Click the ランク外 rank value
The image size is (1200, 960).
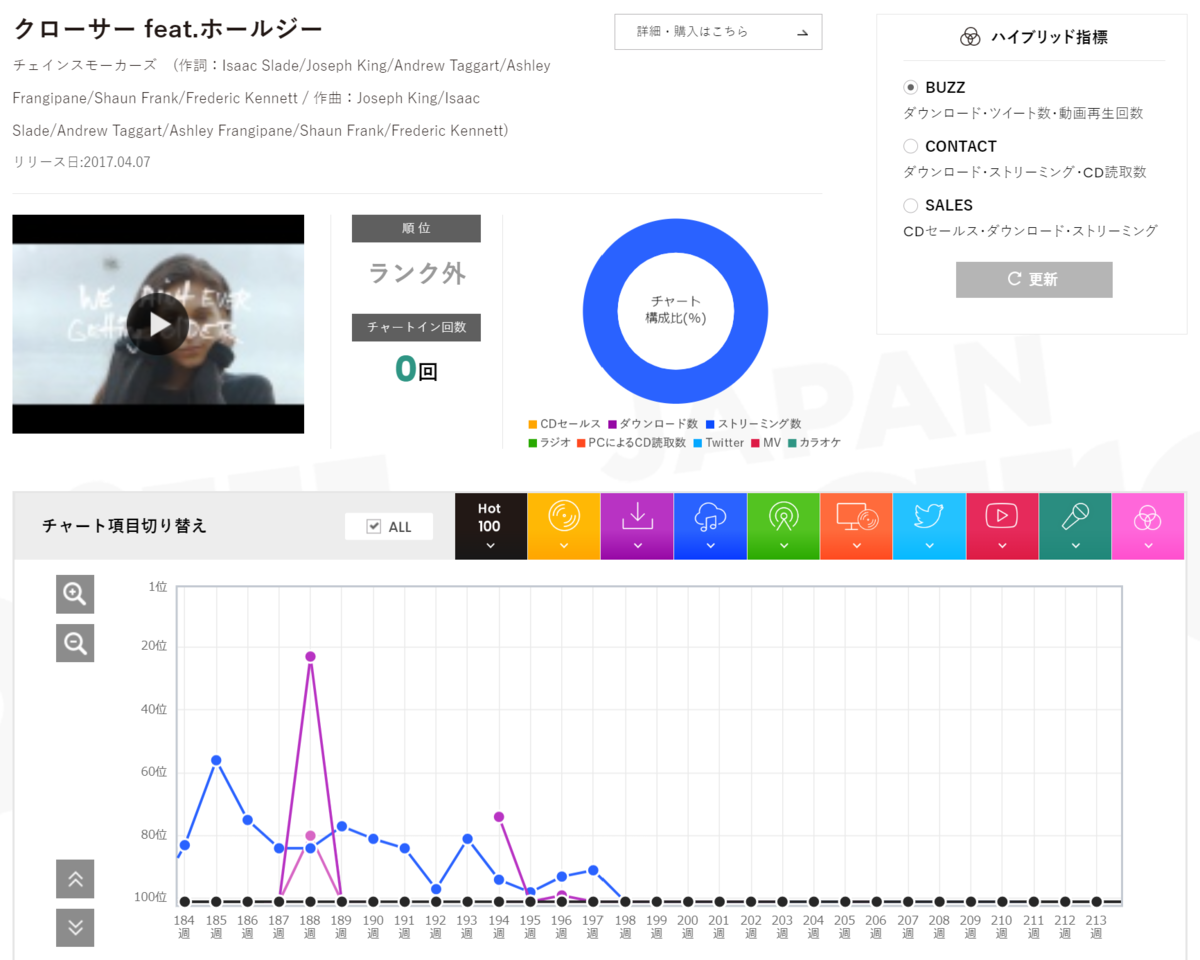417,272
